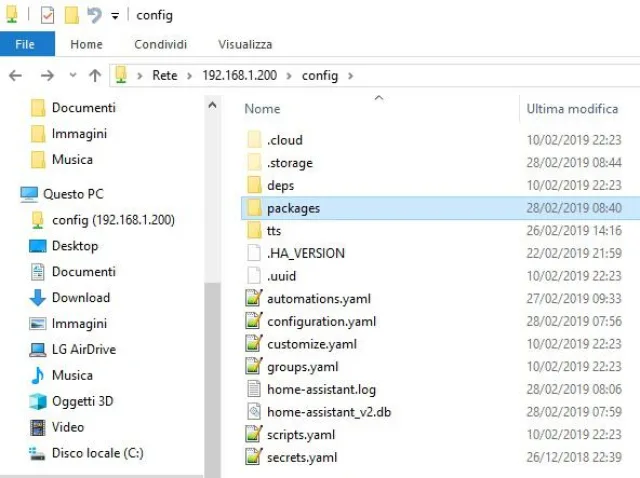Click the Back navigation arrow
This screenshot has width=640, height=478.
coord(16,76)
